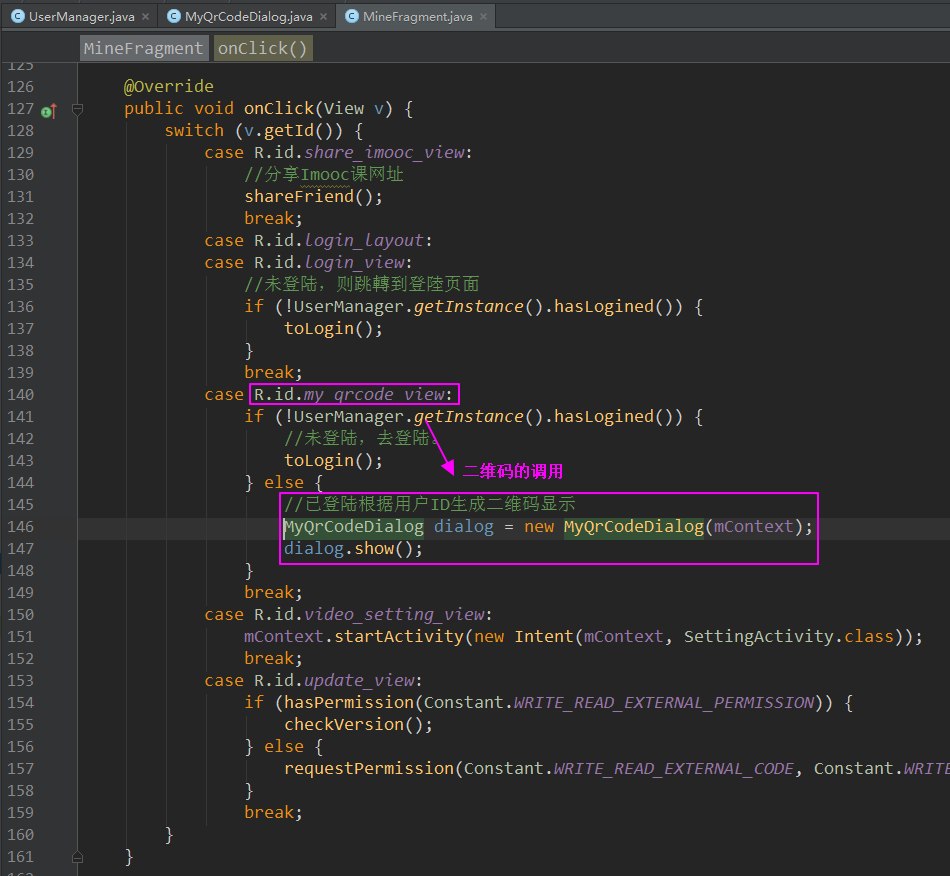Select the onClick() breadcrumb

tap(262, 48)
